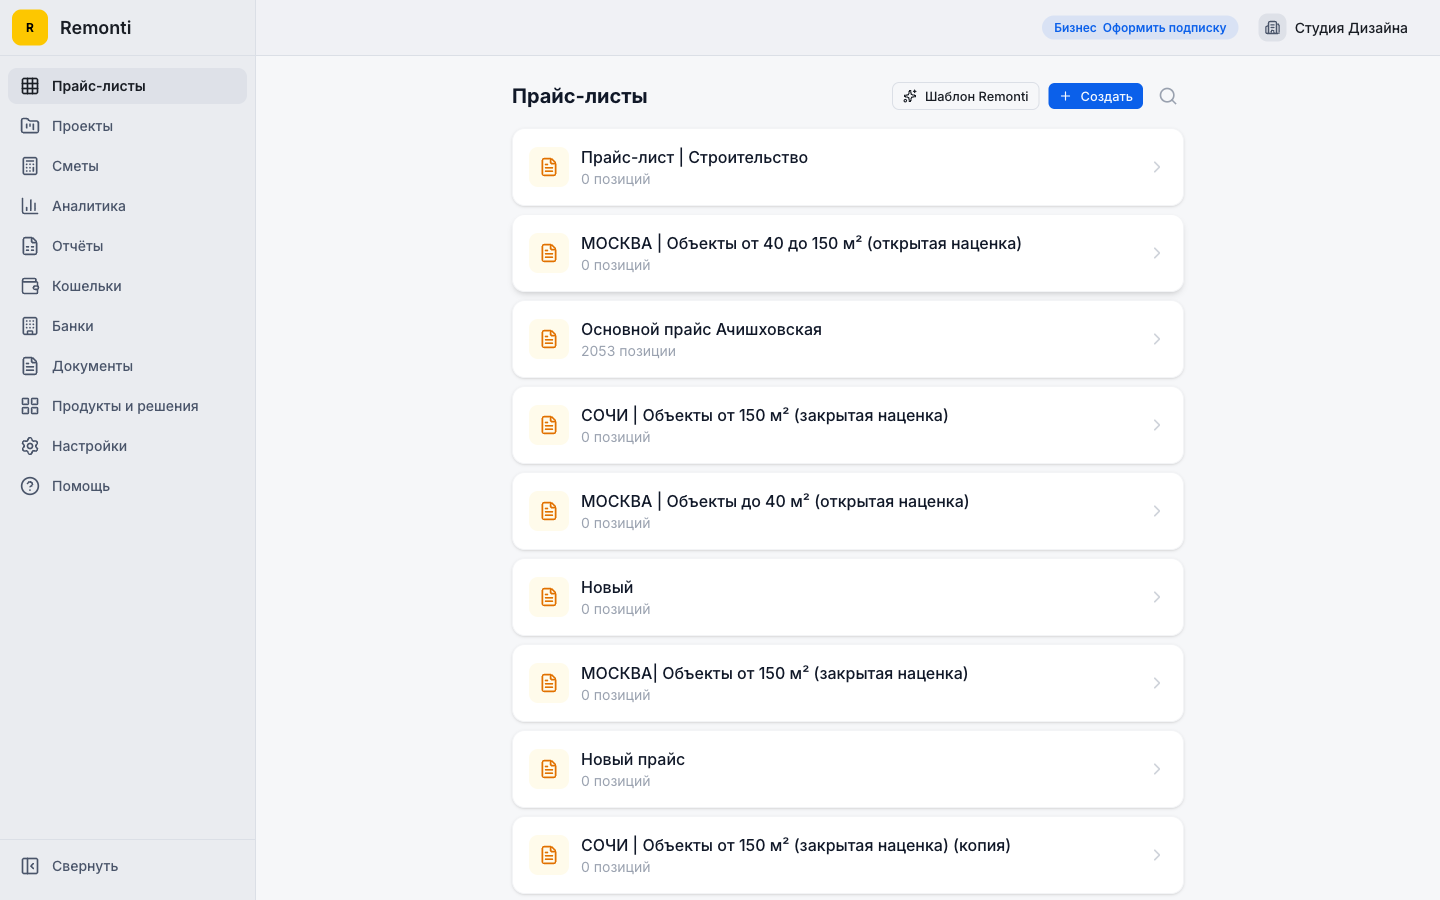Click the Remonti logo icon

(30, 28)
